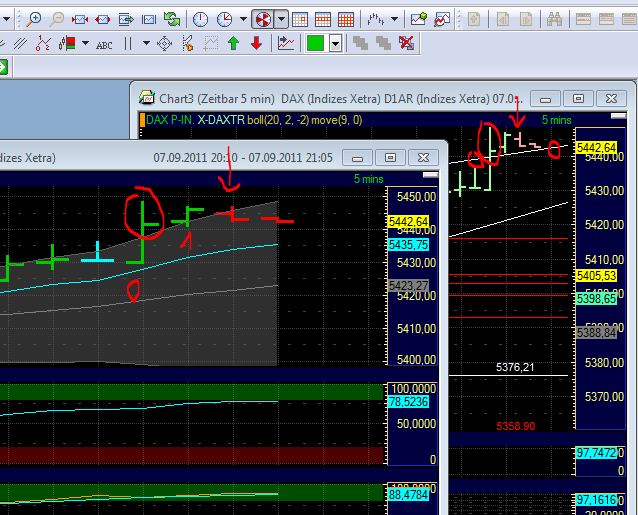
Task: Click the X-DAXTR label in Chart3
Action: pos(221,120)
